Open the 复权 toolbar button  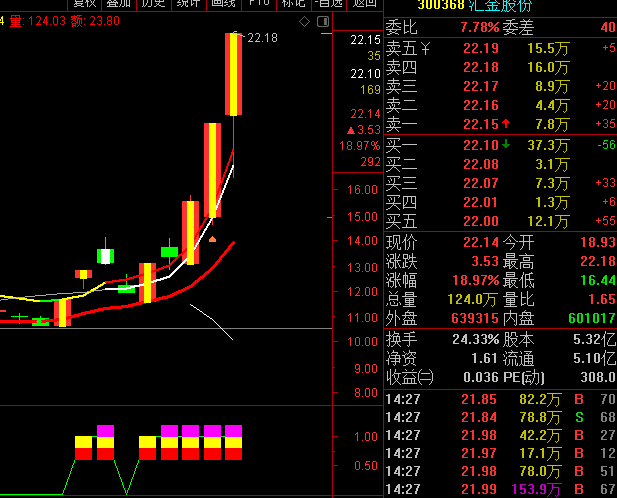pyautogui.click(x=85, y=4)
